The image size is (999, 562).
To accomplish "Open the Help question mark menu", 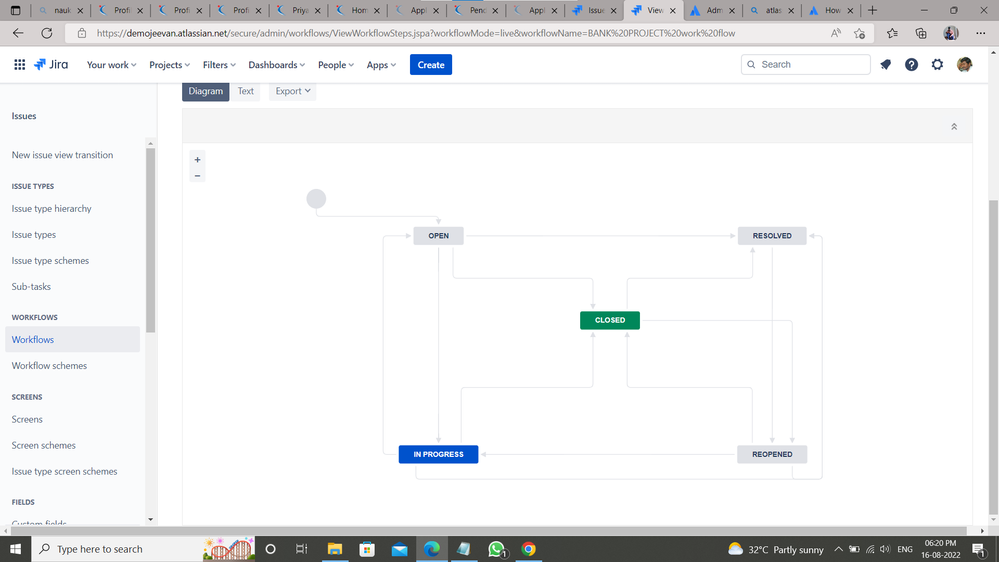I will 911,64.
